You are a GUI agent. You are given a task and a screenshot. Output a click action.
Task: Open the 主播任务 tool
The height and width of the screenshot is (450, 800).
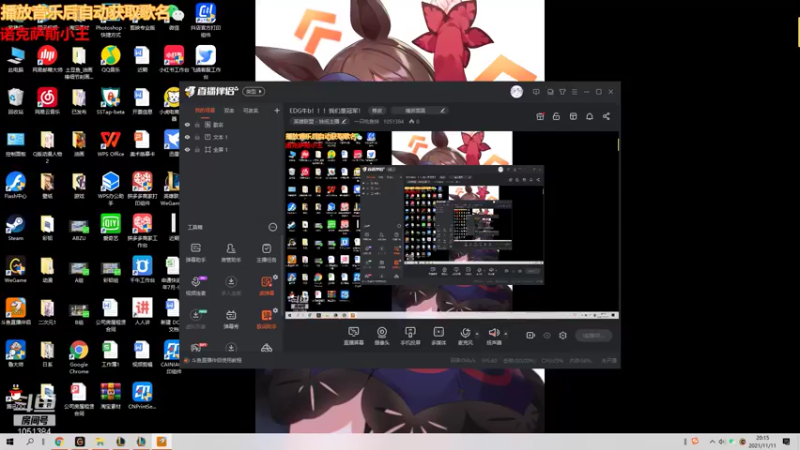[x=266, y=253]
